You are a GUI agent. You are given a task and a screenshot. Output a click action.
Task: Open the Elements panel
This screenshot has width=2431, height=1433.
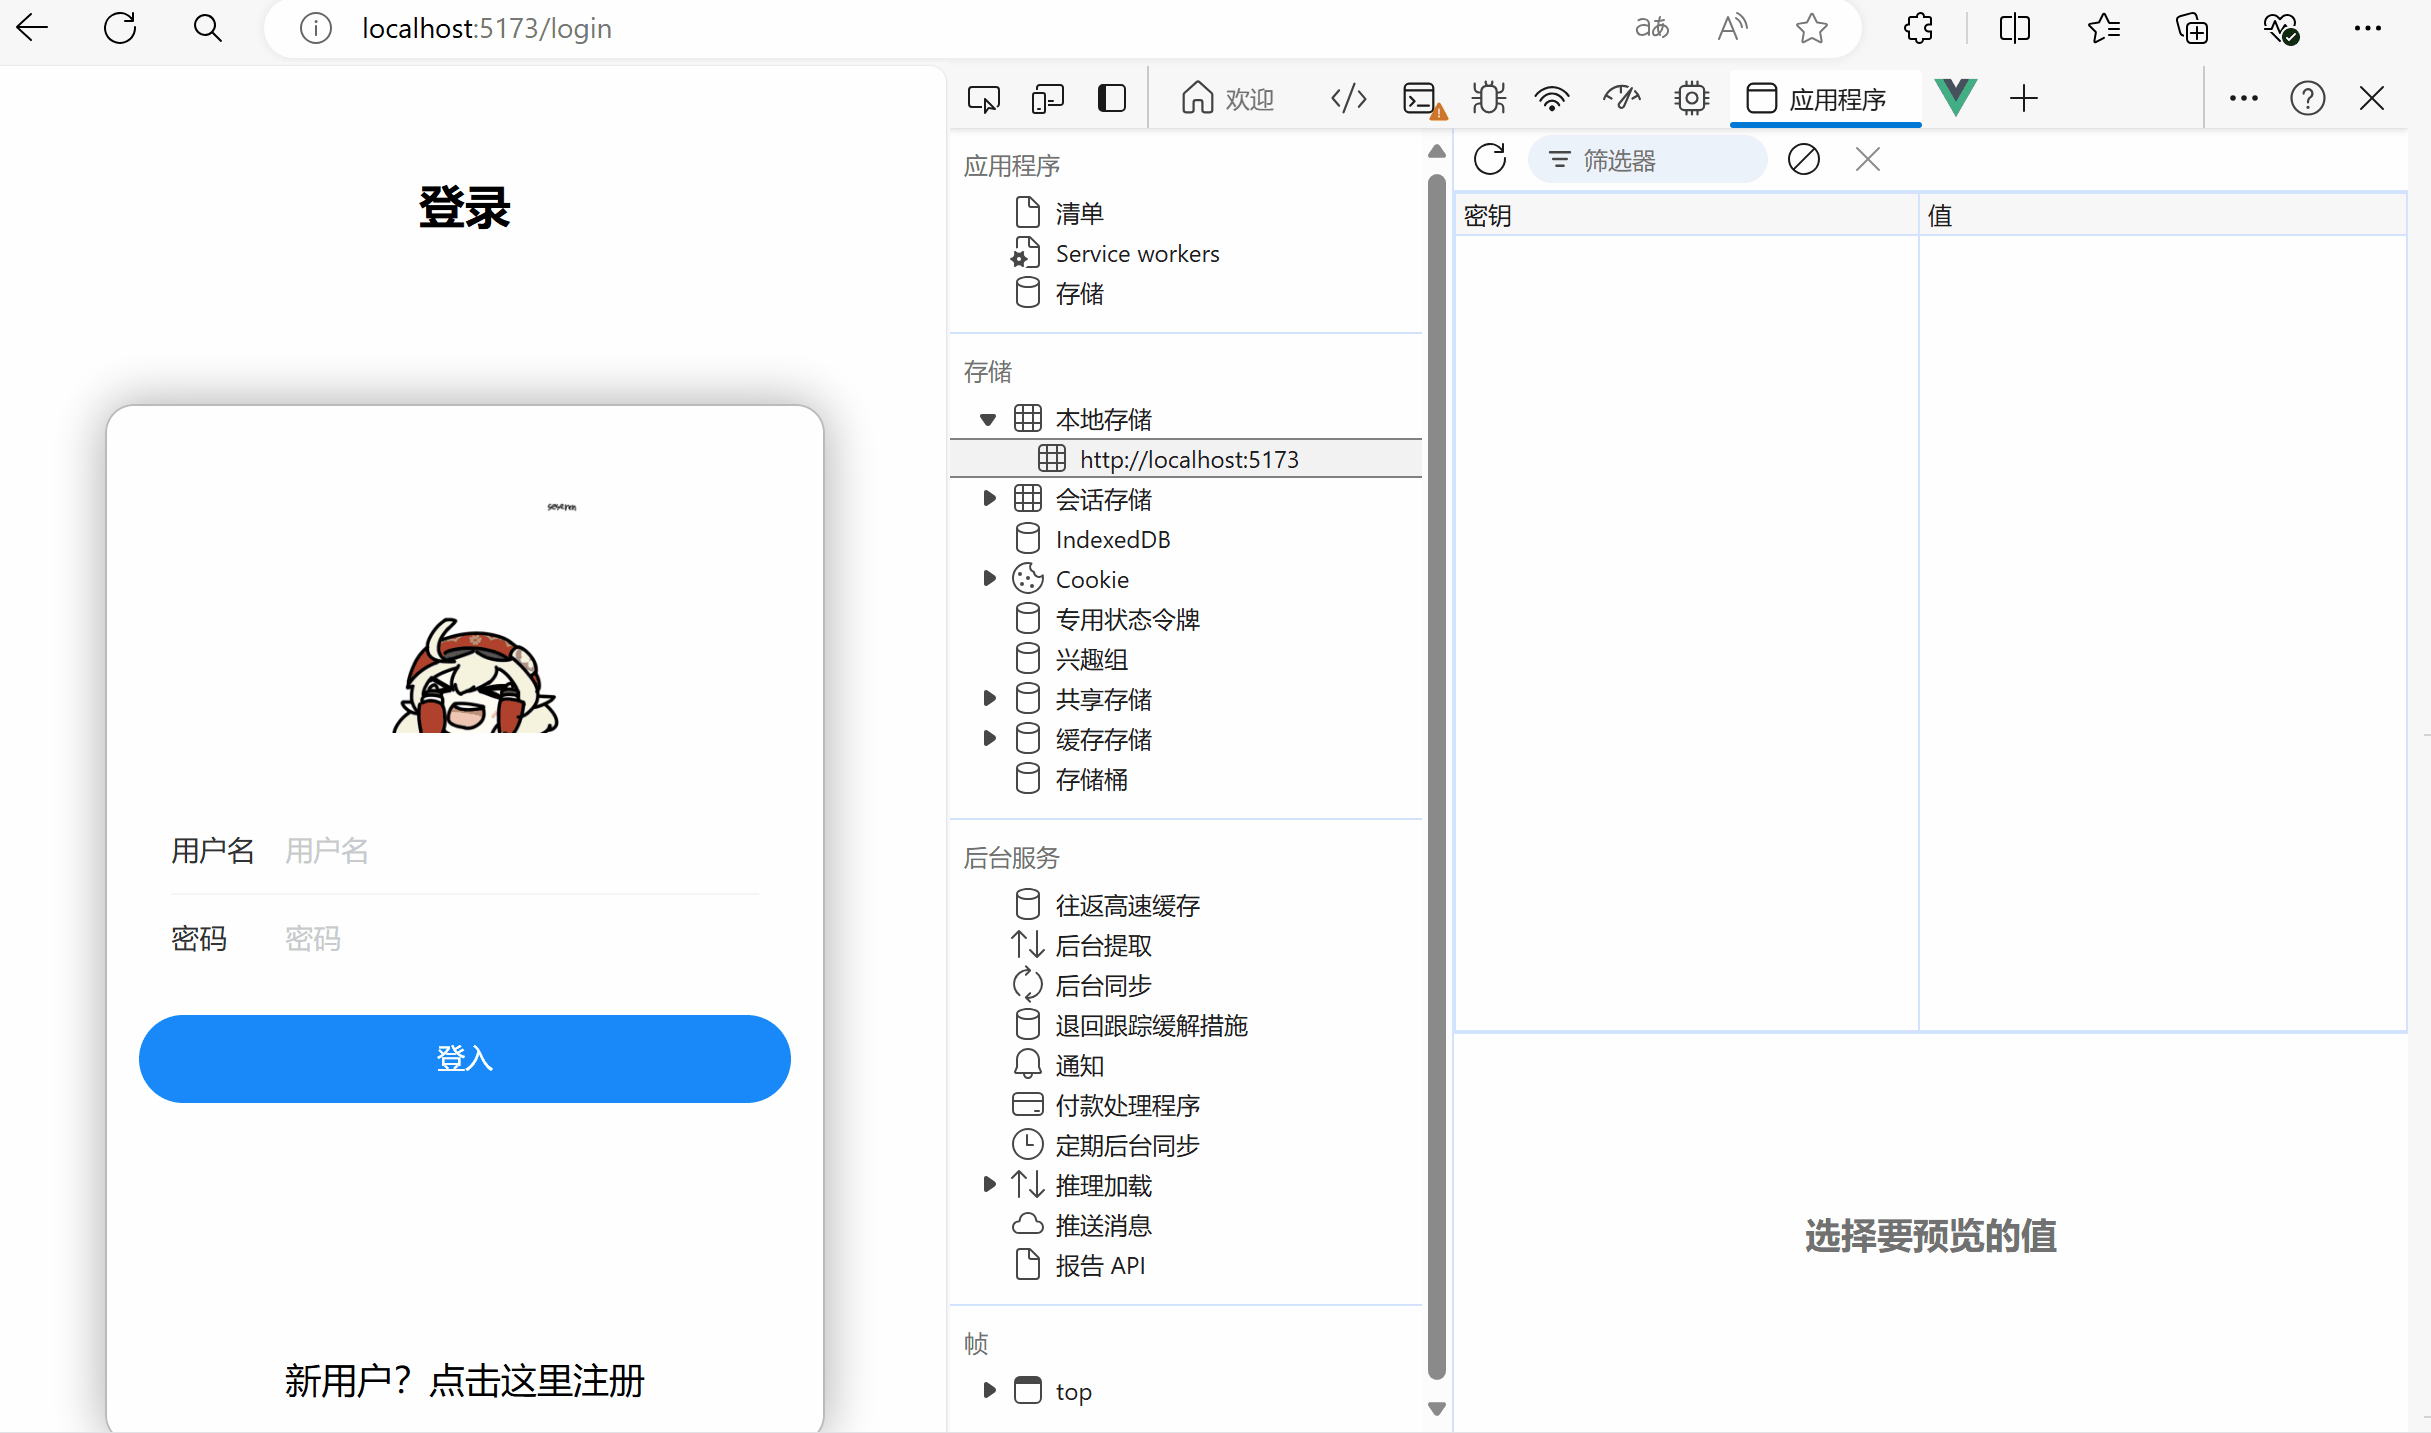pos(1349,98)
